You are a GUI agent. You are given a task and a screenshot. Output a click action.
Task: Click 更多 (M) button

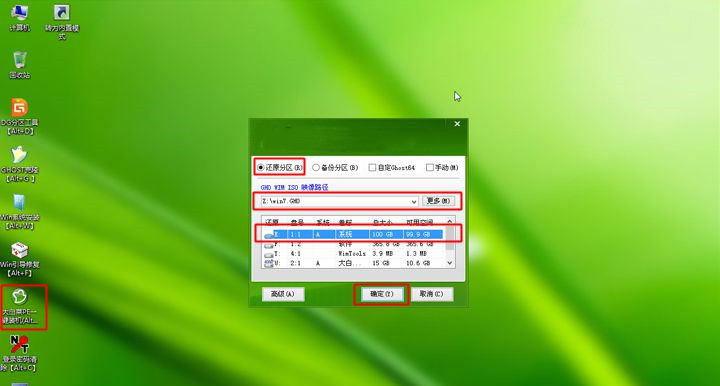coord(439,201)
